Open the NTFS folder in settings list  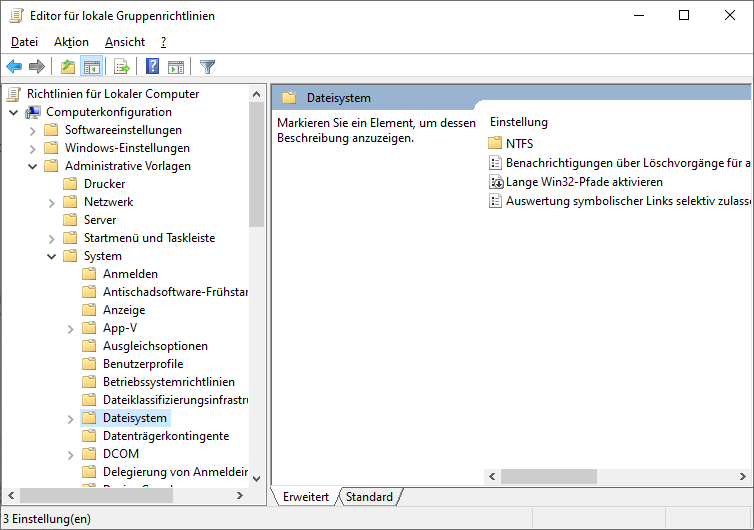[519, 144]
